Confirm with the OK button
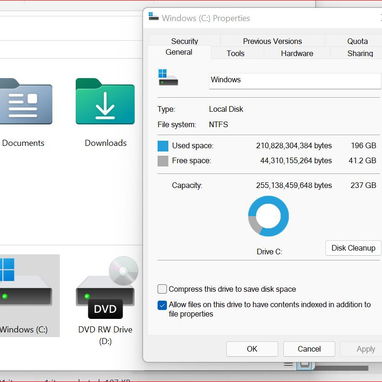Viewport: 382px width, 382px height. (x=252, y=349)
